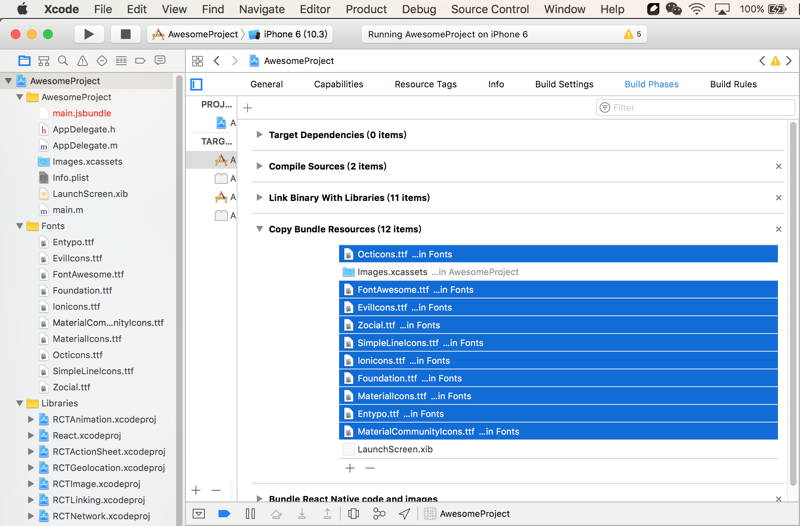Expand Link Binary With Libraries section
The height and width of the screenshot is (526, 800).
[x=259, y=197]
